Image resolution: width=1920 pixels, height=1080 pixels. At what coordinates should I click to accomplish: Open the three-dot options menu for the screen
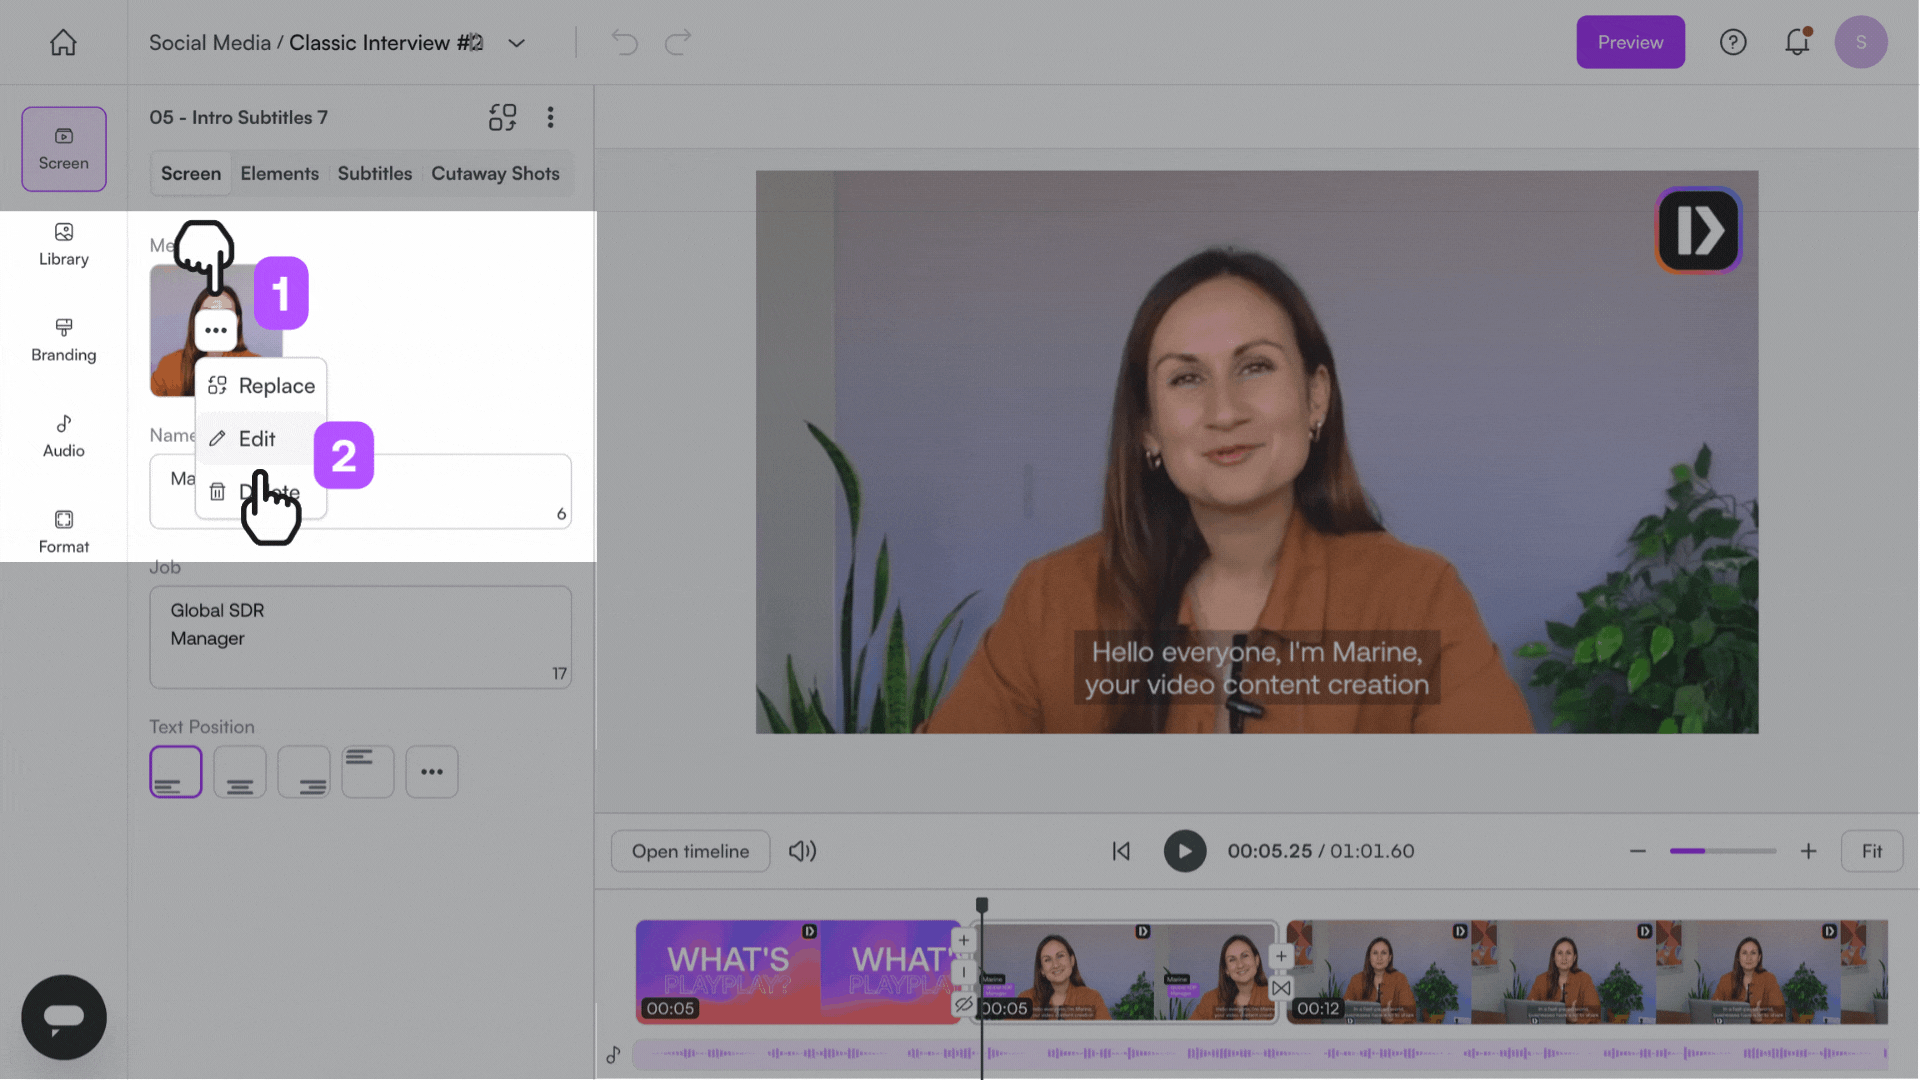550,117
